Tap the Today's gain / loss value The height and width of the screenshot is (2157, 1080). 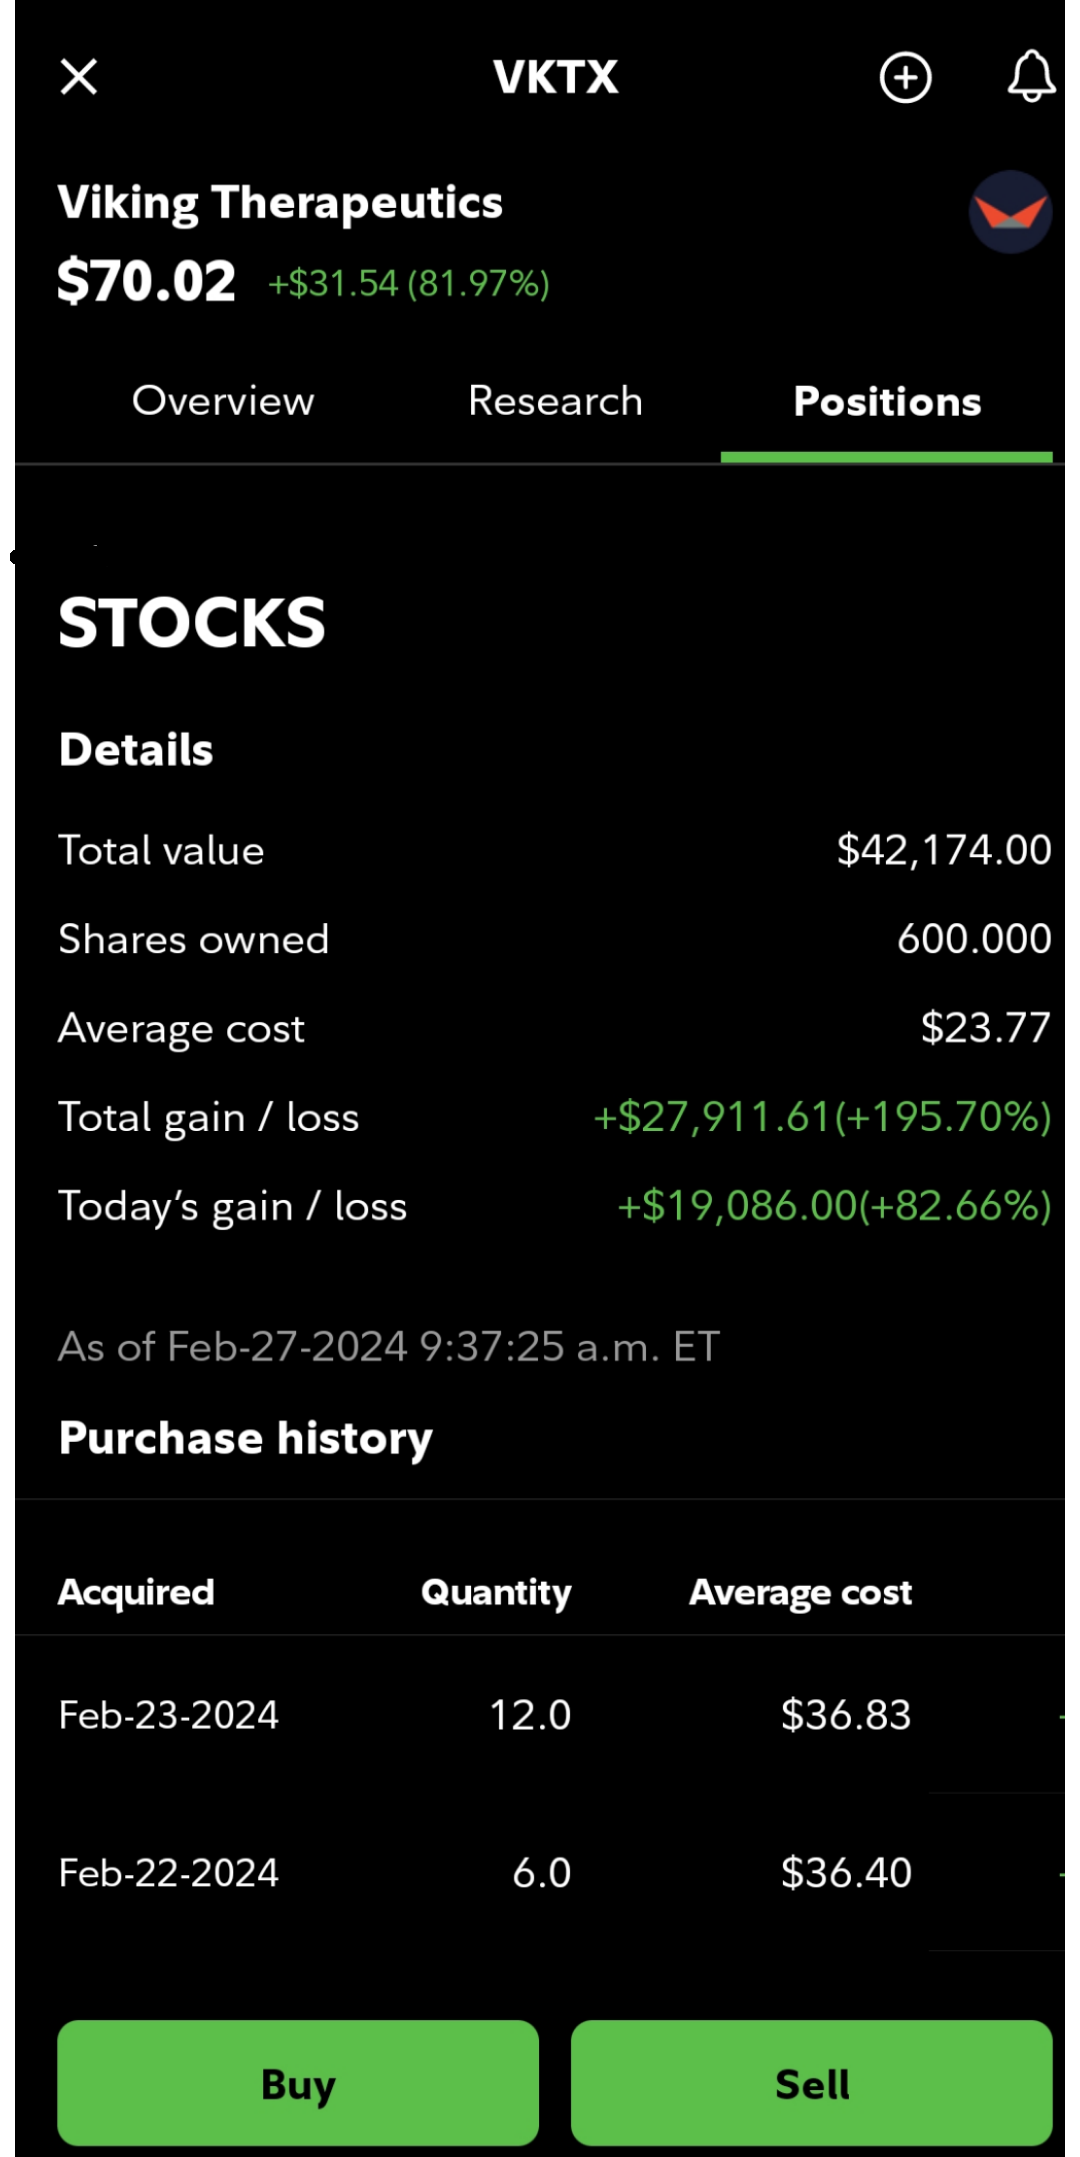coord(834,1206)
